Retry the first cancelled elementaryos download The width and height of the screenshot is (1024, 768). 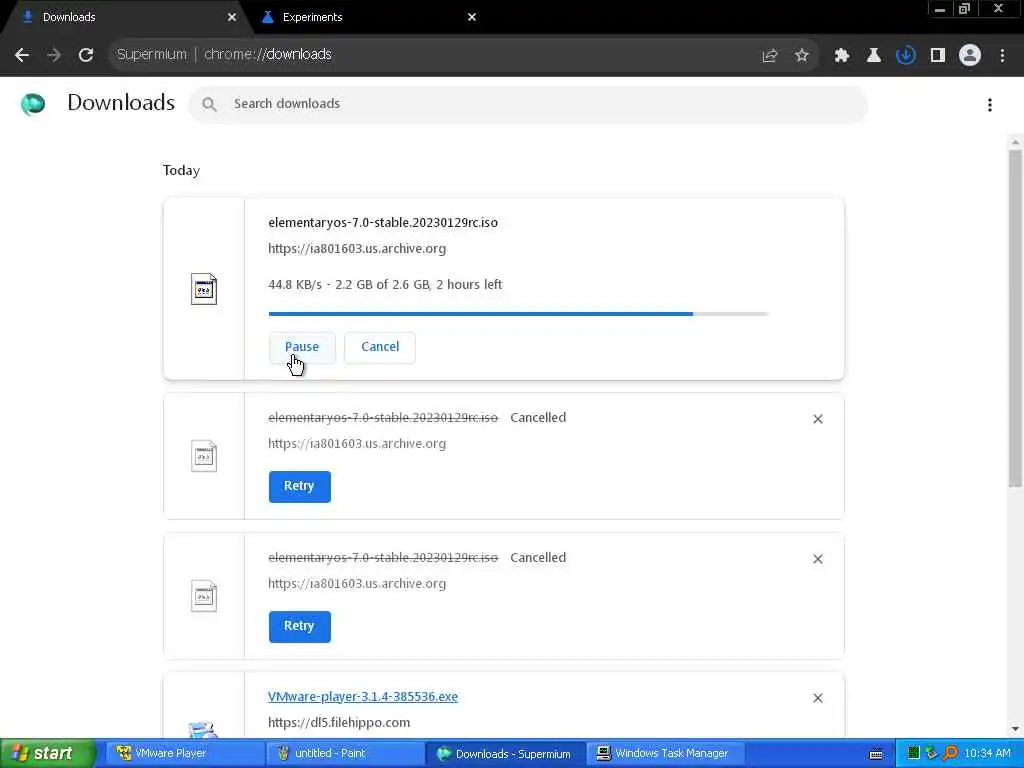point(299,487)
